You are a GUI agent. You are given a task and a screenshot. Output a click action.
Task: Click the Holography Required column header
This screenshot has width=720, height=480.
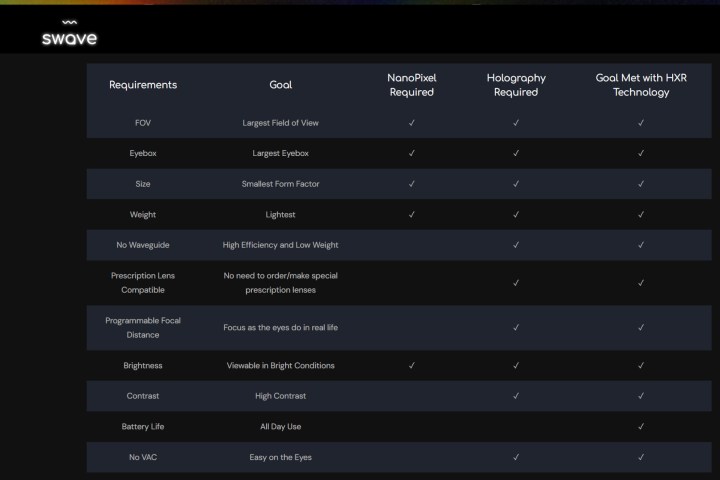pos(515,85)
